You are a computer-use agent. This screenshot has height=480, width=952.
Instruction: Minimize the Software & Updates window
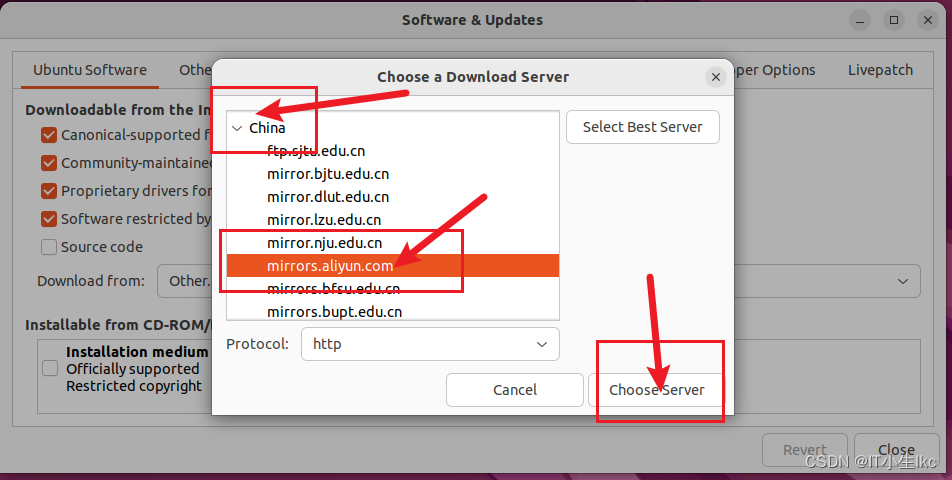(x=860, y=20)
